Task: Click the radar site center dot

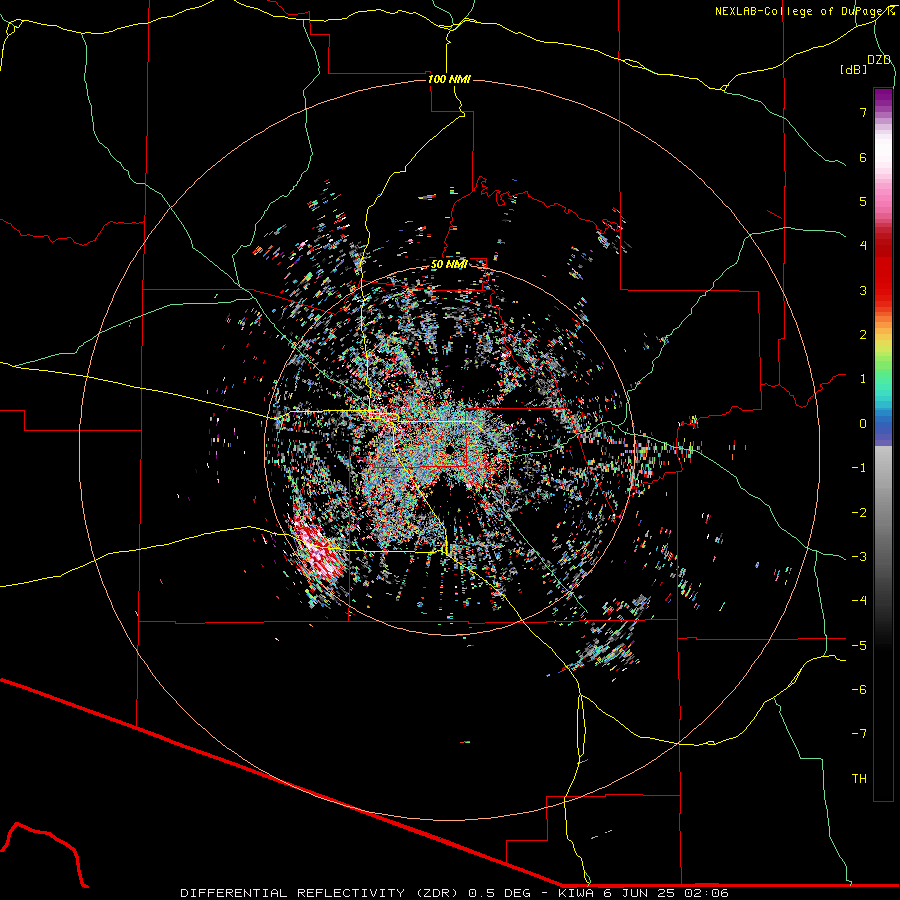Action: click(451, 449)
